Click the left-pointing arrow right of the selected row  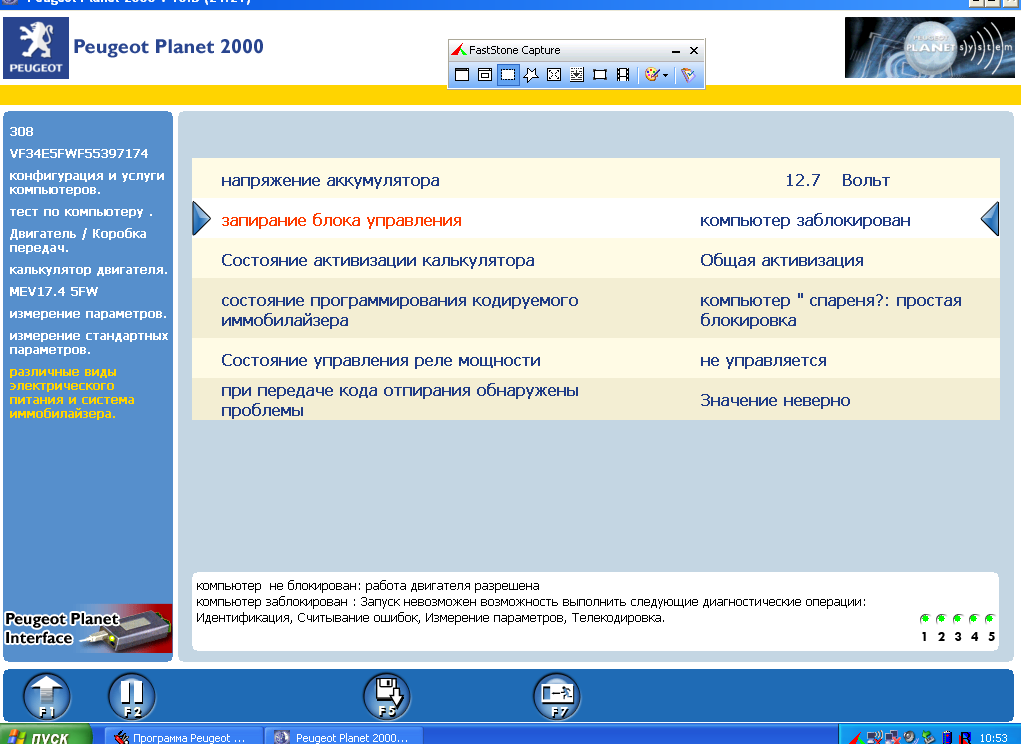(990, 219)
